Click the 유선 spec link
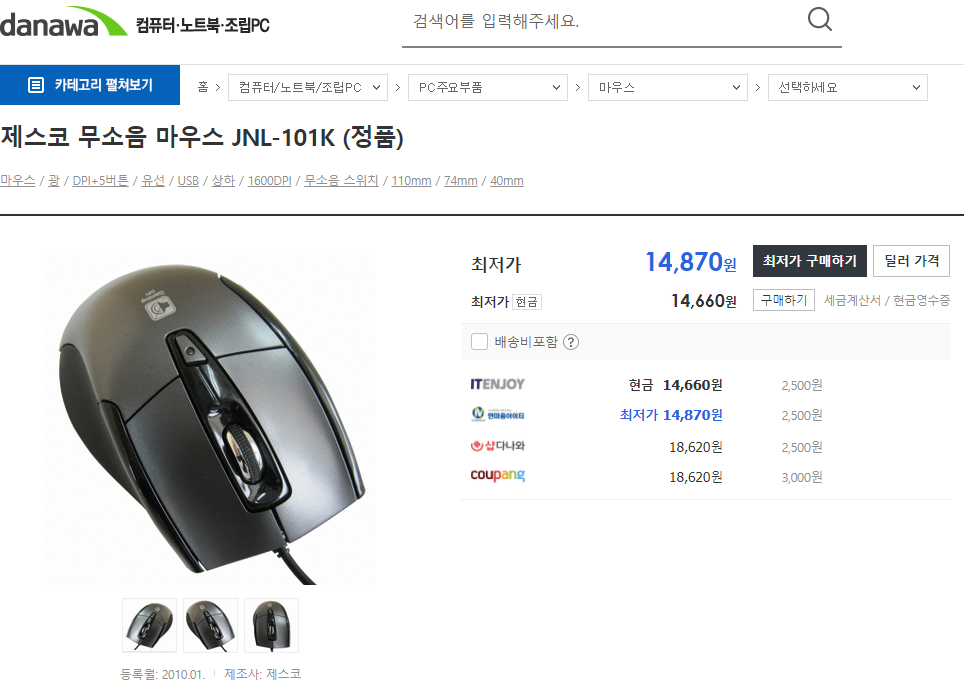The image size is (964, 691). click(153, 181)
